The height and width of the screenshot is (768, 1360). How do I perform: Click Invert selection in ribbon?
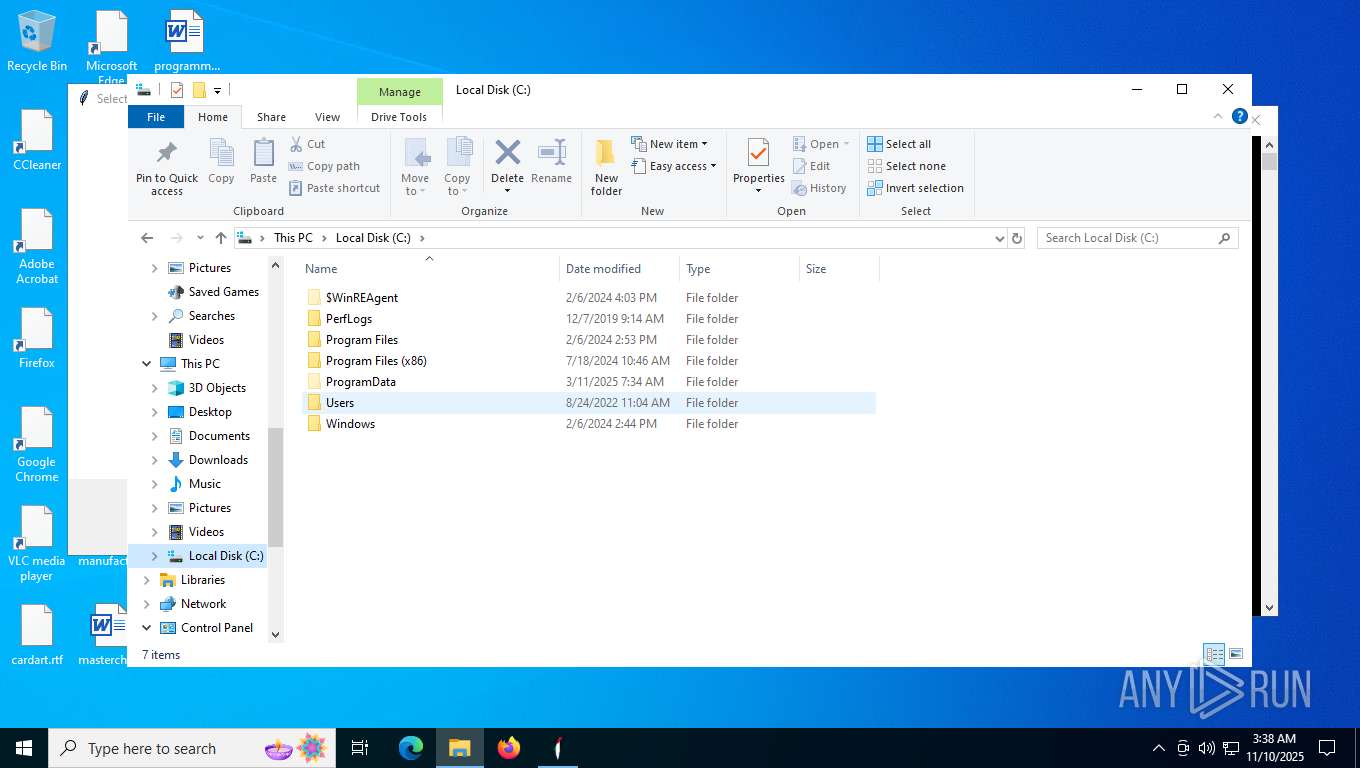(x=915, y=188)
